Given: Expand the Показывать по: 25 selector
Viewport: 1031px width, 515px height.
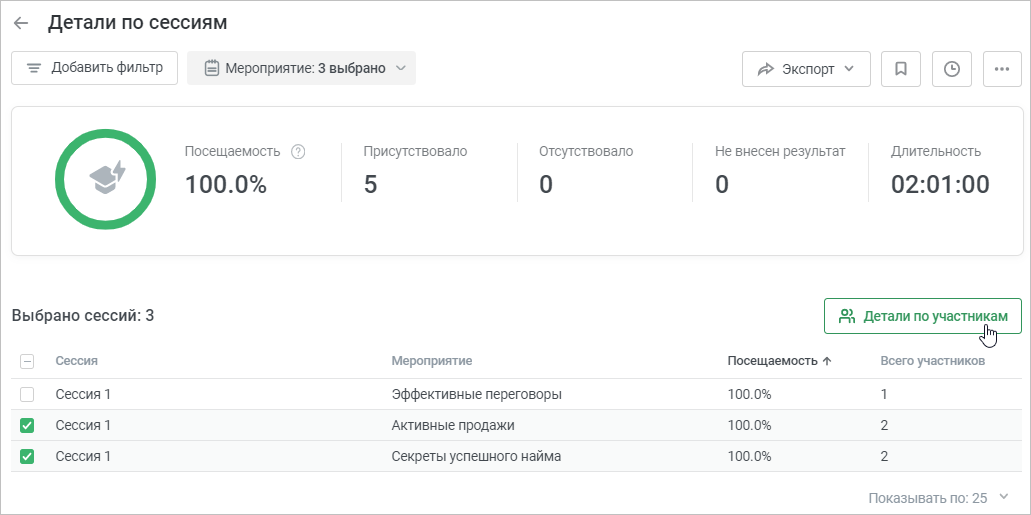Looking at the screenshot, I should point(938,497).
